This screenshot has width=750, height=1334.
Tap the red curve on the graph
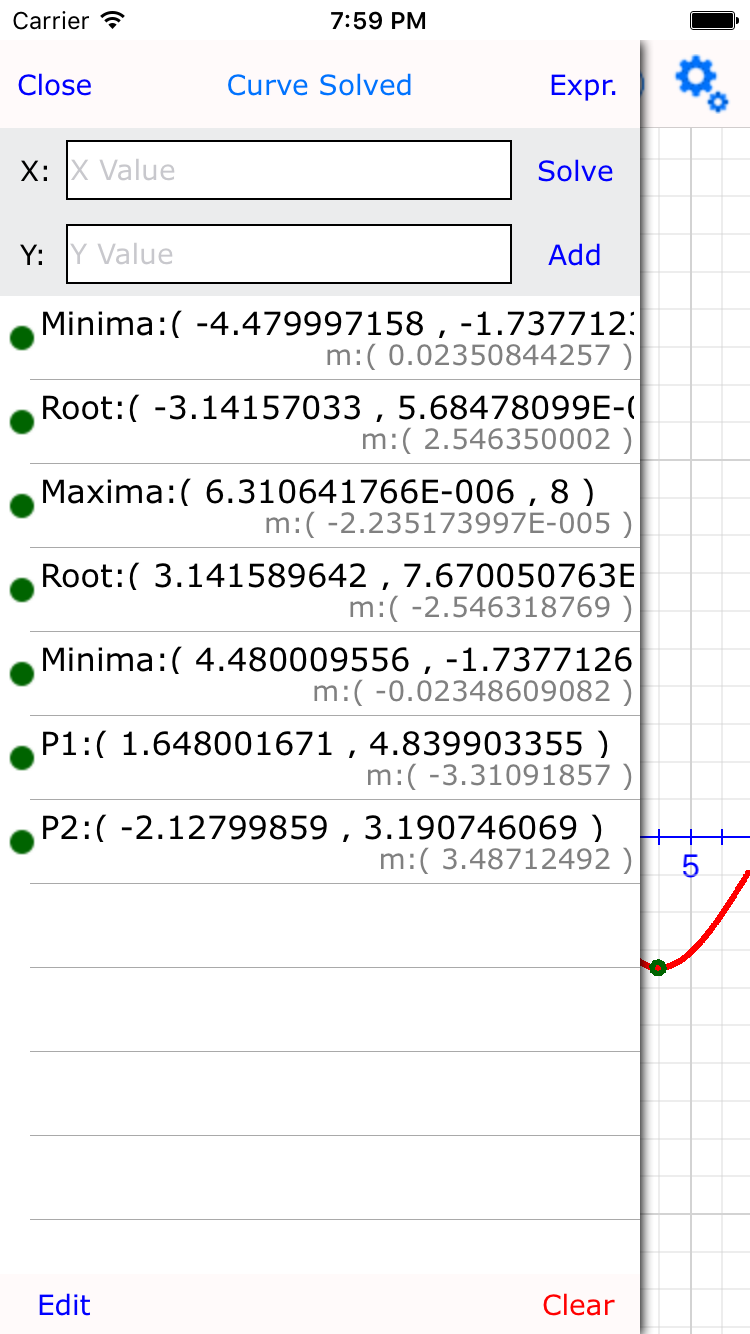[710, 926]
